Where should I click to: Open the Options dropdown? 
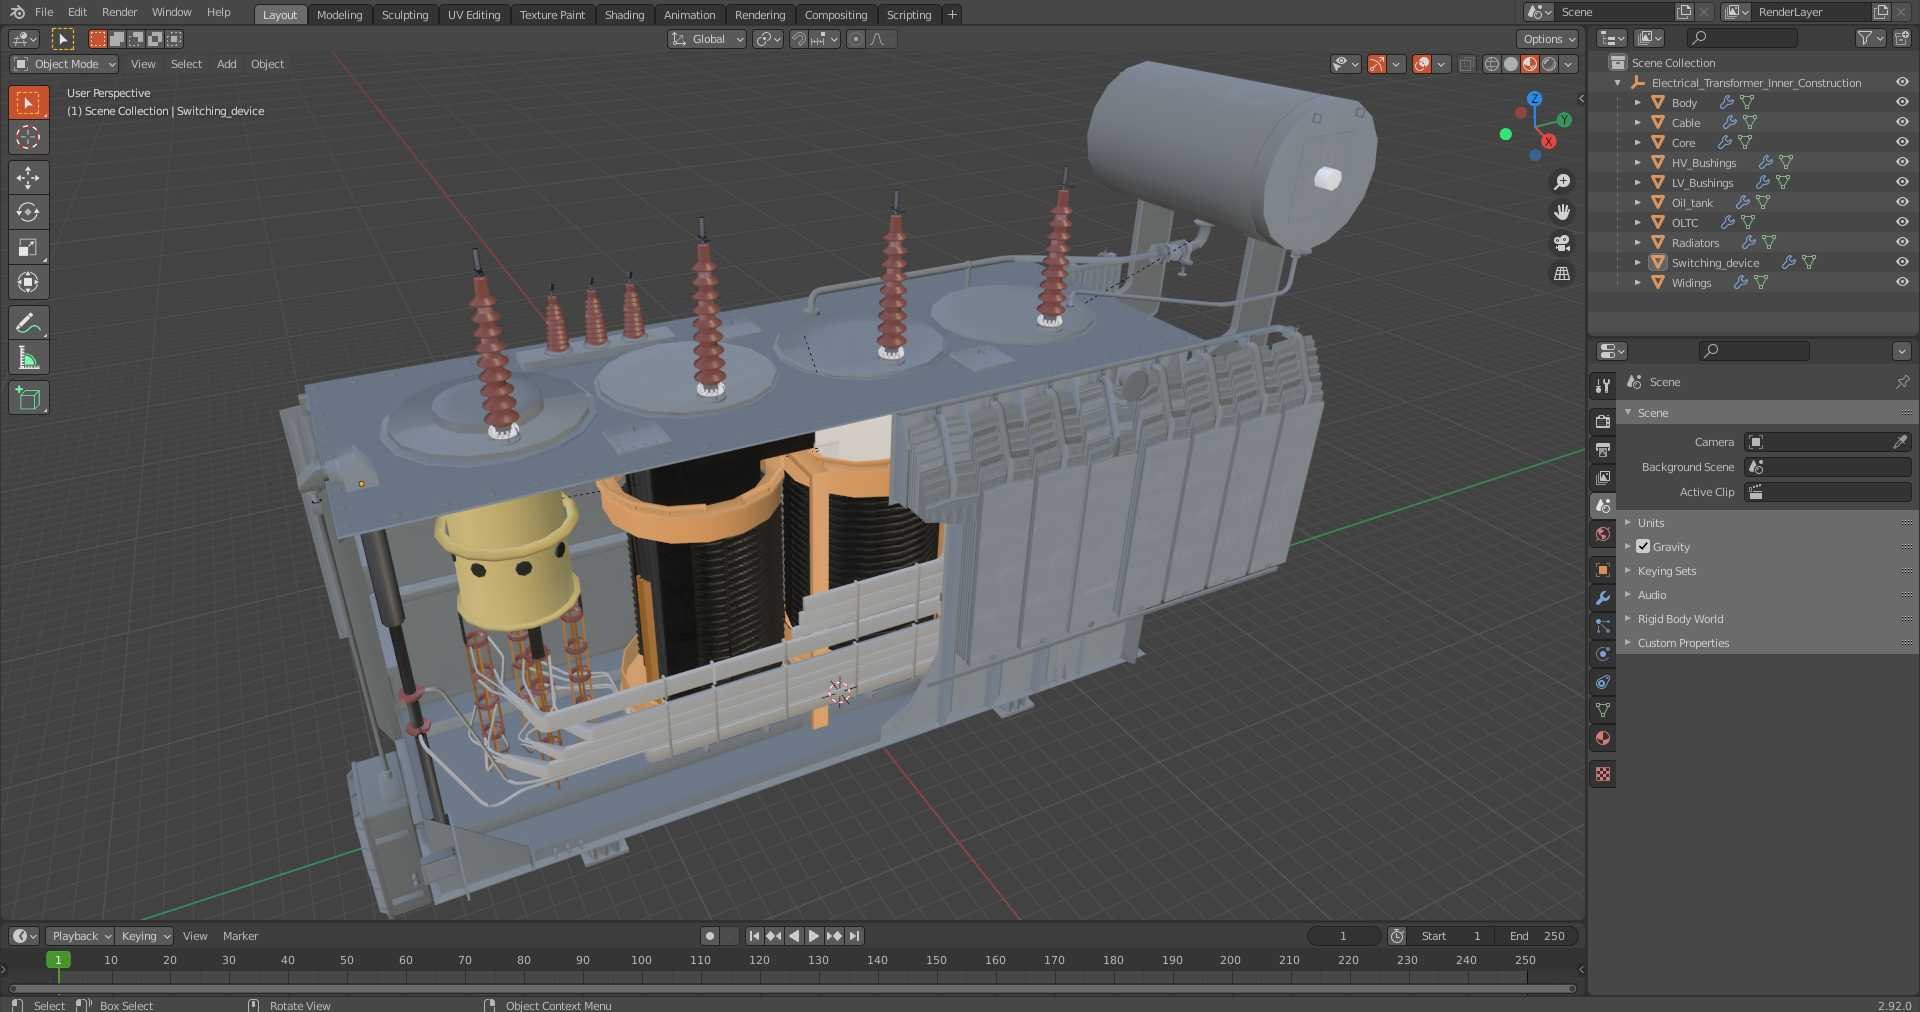point(1548,39)
